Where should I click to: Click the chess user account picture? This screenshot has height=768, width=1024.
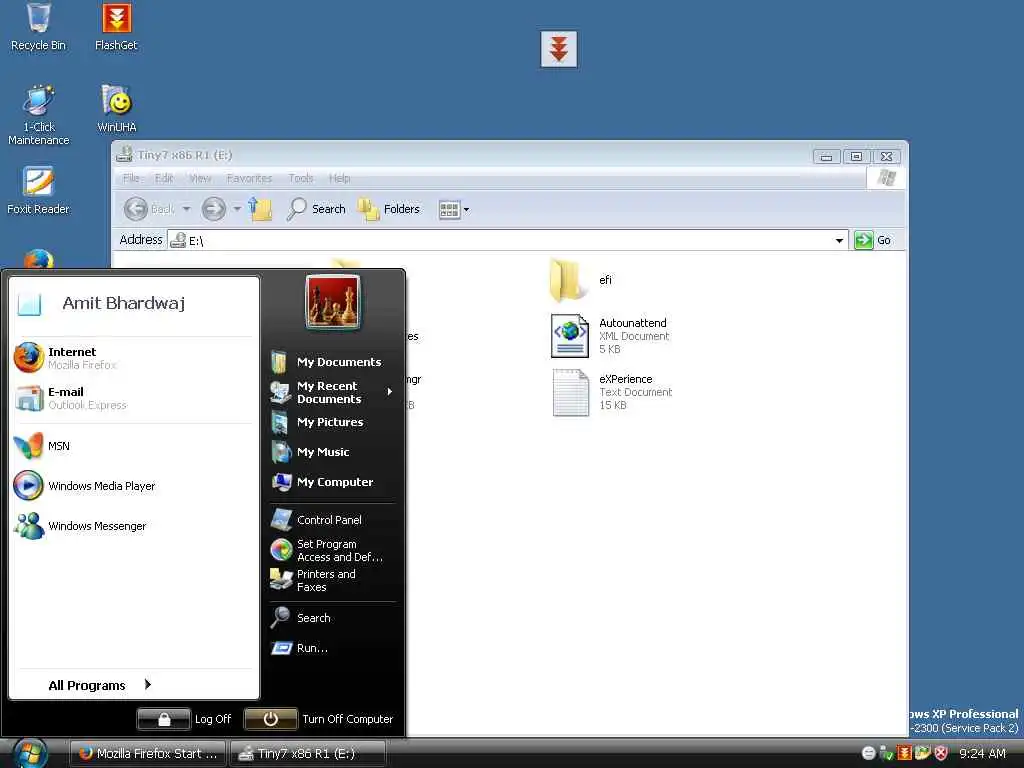tap(332, 302)
